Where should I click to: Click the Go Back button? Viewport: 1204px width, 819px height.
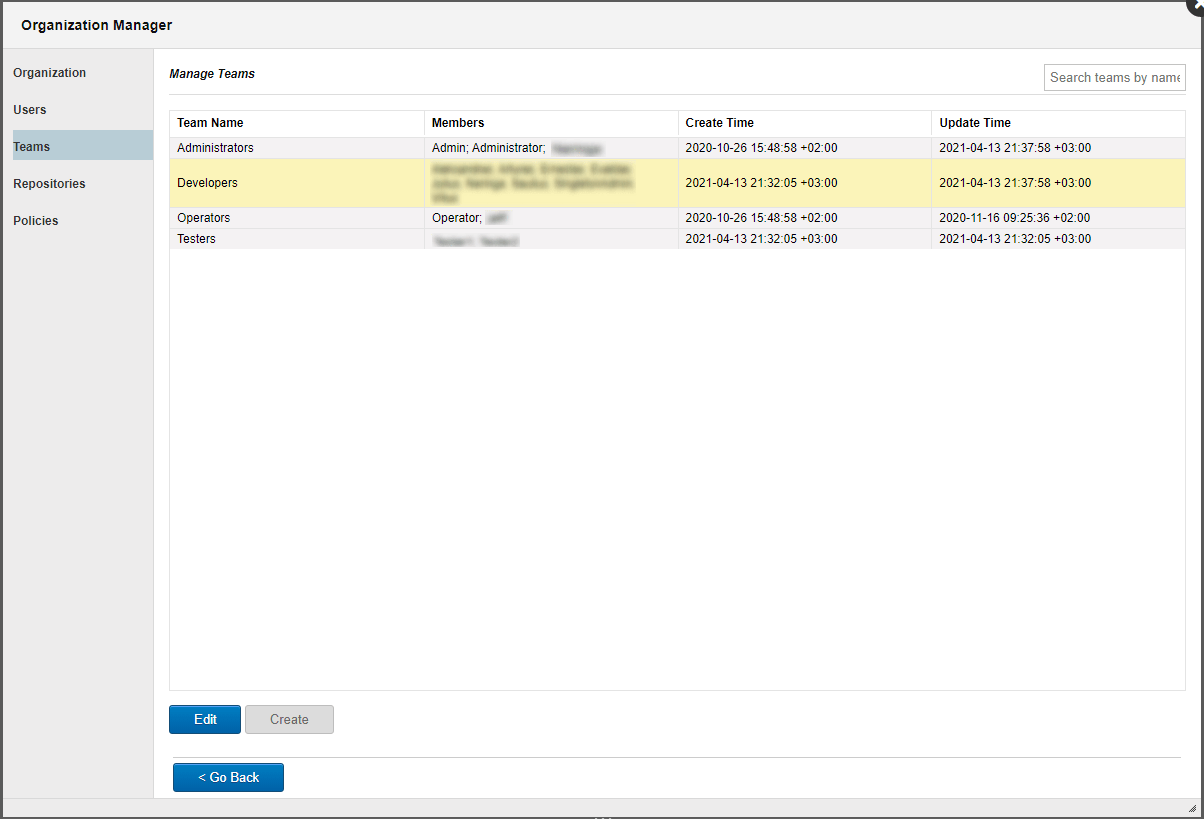coord(228,777)
